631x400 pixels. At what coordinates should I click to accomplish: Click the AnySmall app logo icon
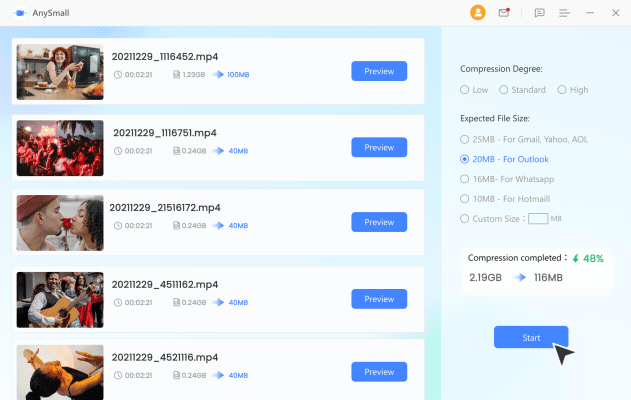click(21, 13)
